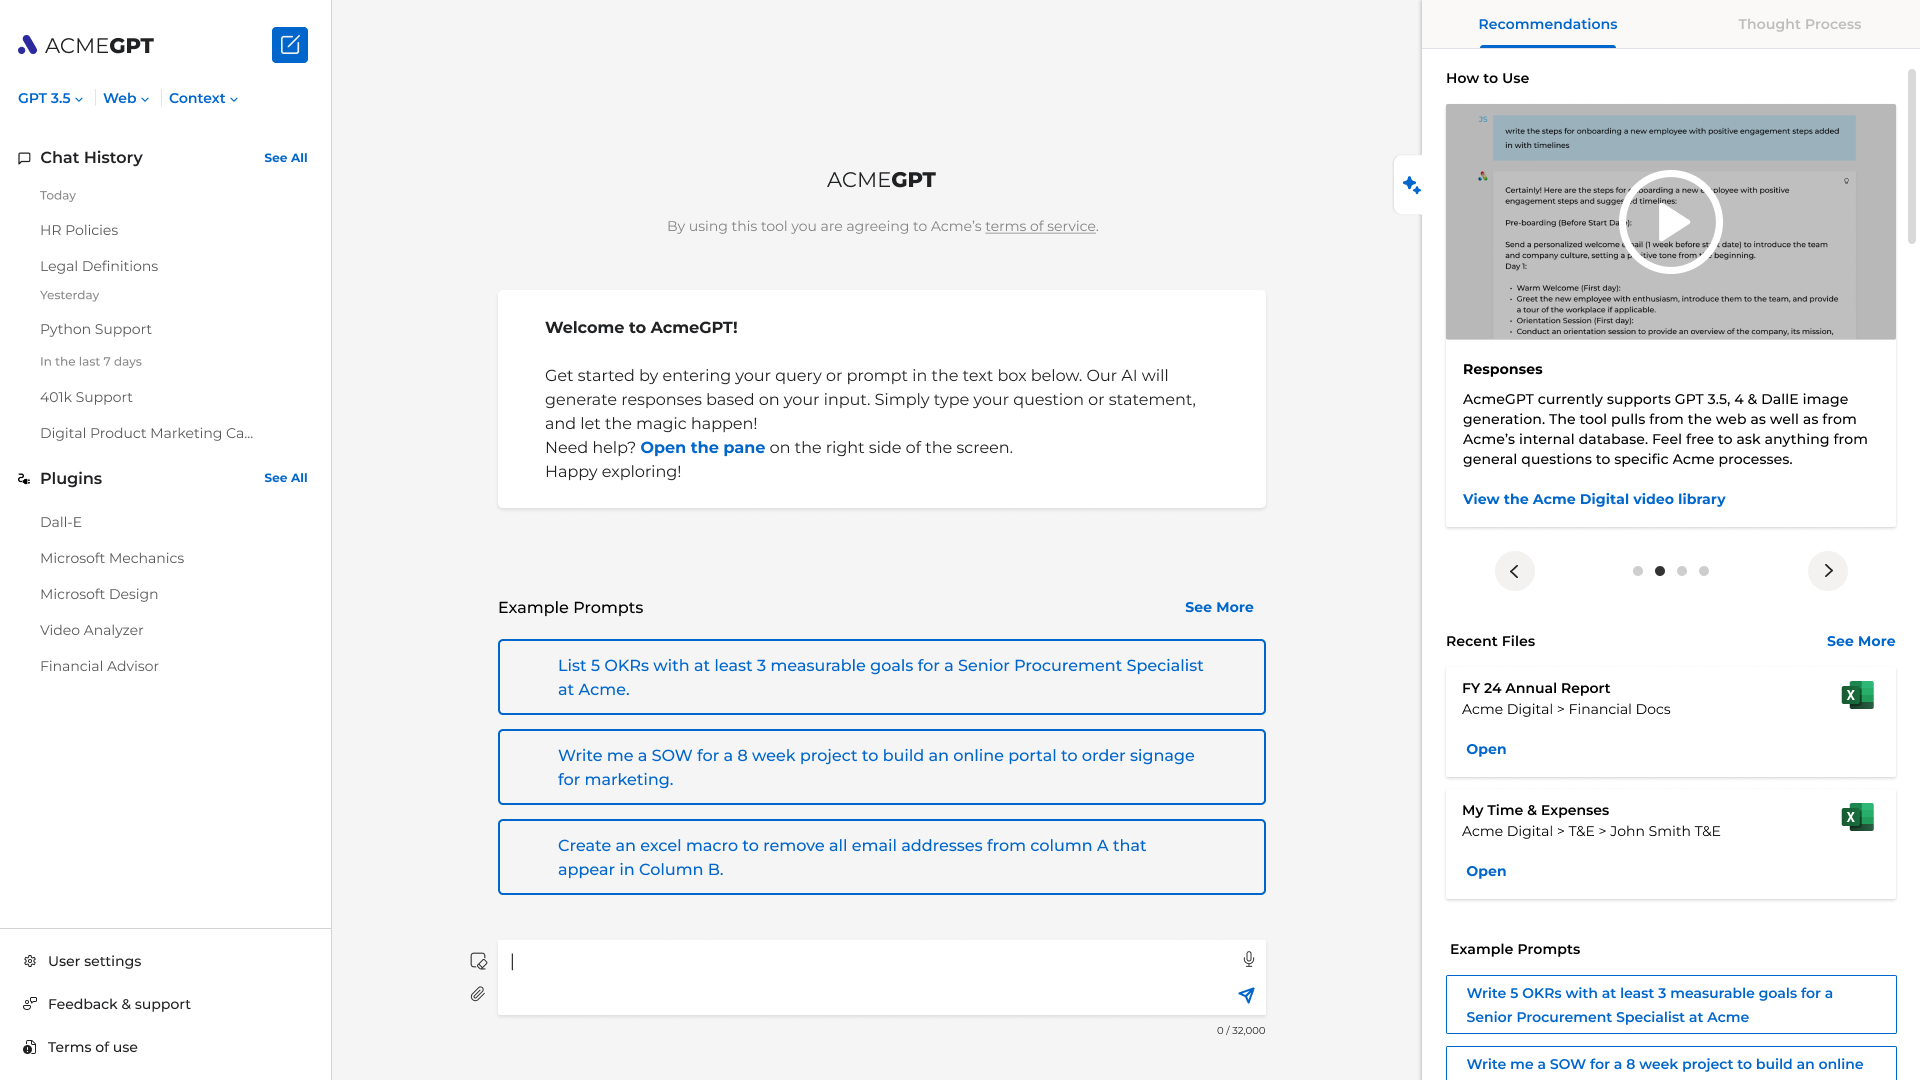The height and width of the screenshot is (1080, 1920).
Task: Play the How to Use video
Action: [1669, 222]
